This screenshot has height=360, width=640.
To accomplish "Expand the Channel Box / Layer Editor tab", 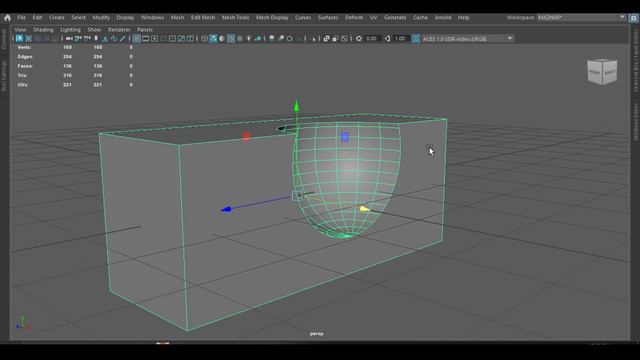I will point(636,60).
